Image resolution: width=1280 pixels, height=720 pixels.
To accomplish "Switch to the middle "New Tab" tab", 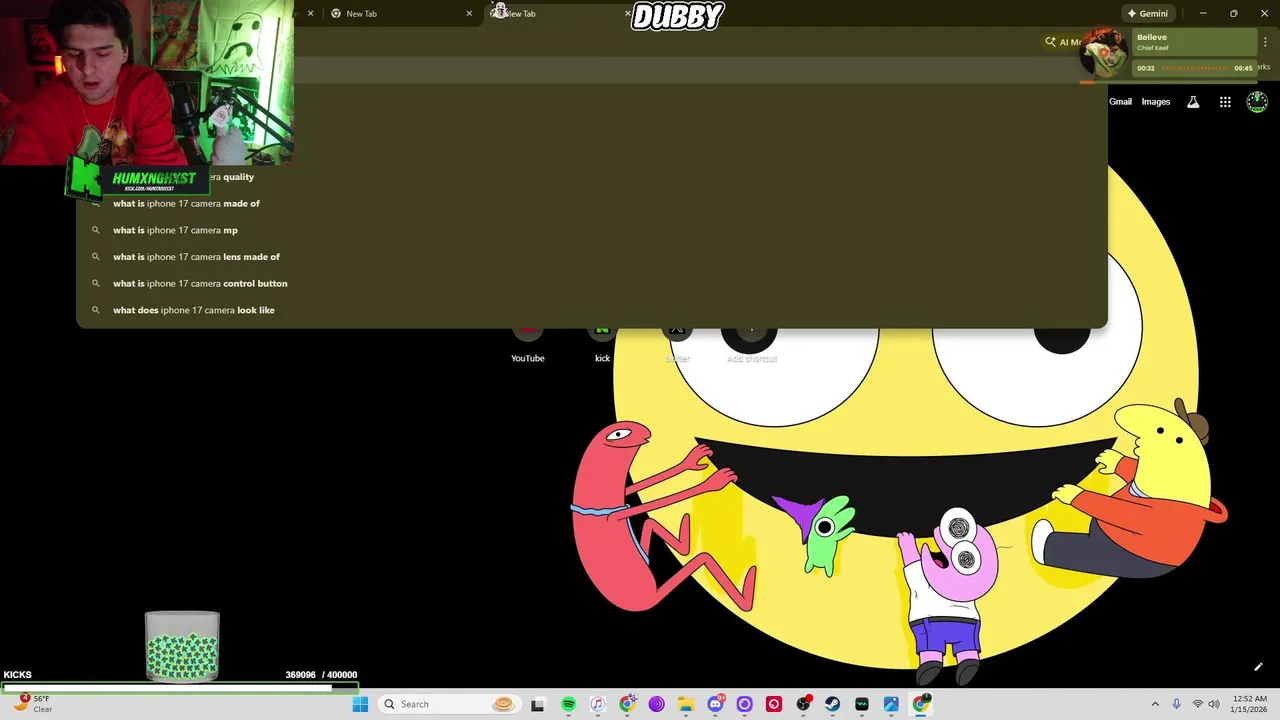I will coord(400,14).
